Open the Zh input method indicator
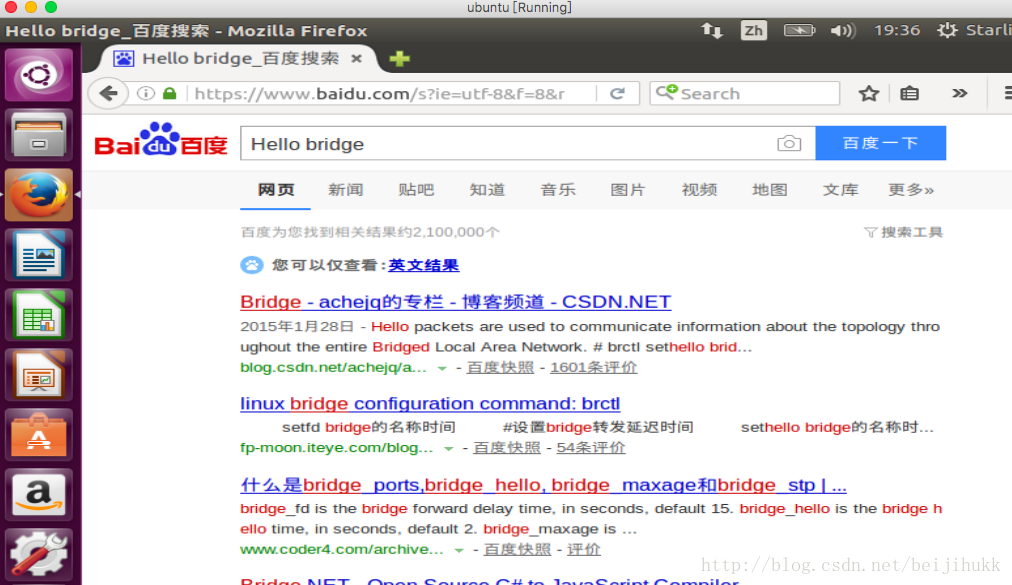This screenshot has width=1012, height=585. pos(753,30)
